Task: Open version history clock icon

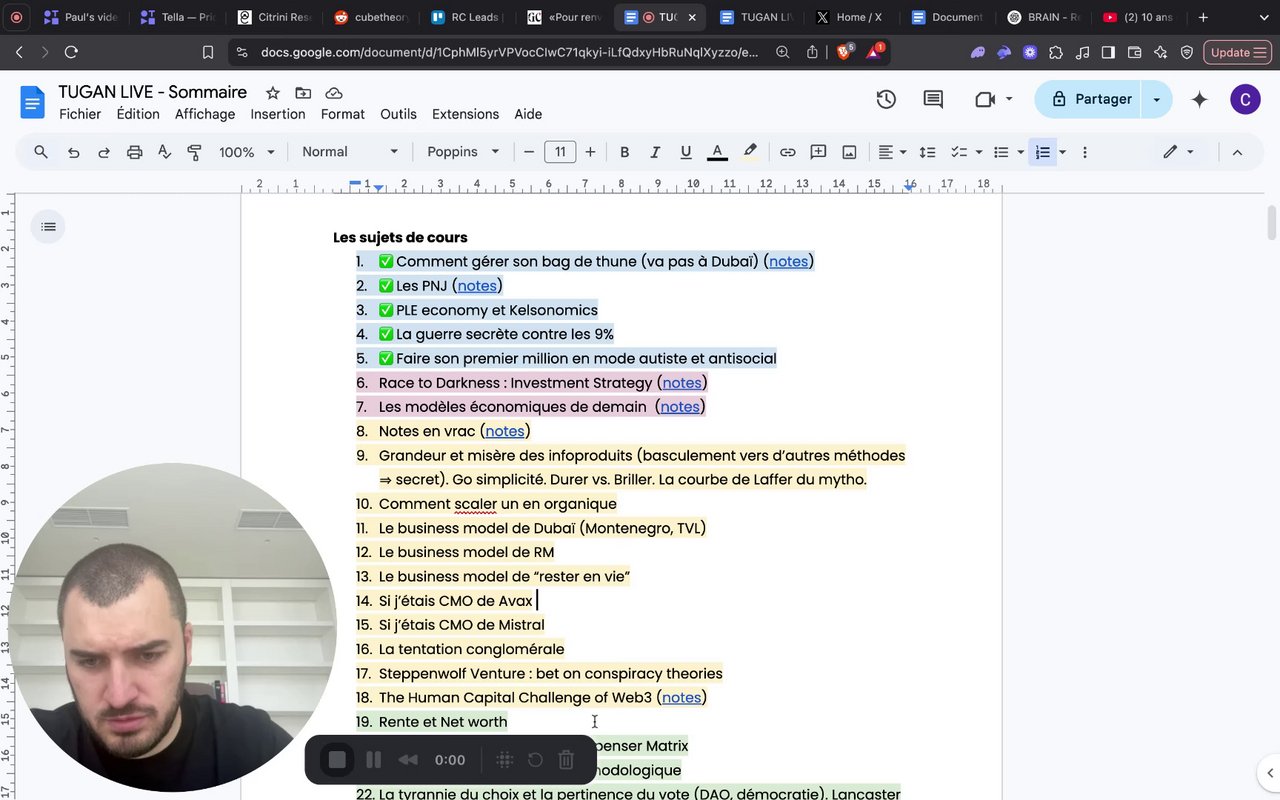Action: click(886, 99)
